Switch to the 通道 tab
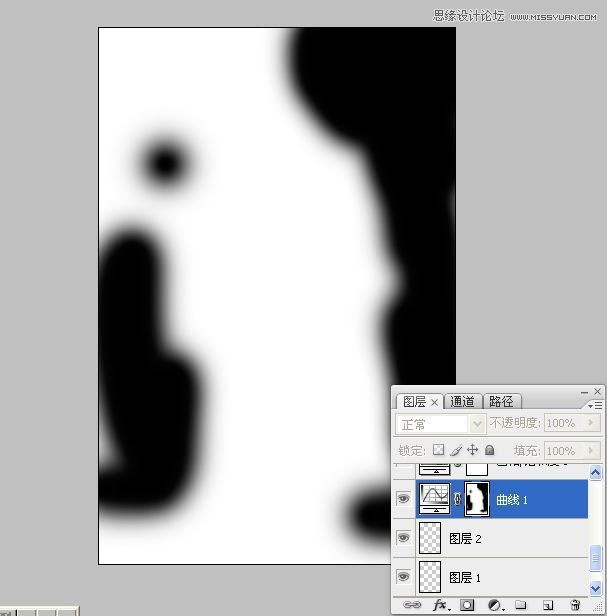 click(x=463, y=401)
